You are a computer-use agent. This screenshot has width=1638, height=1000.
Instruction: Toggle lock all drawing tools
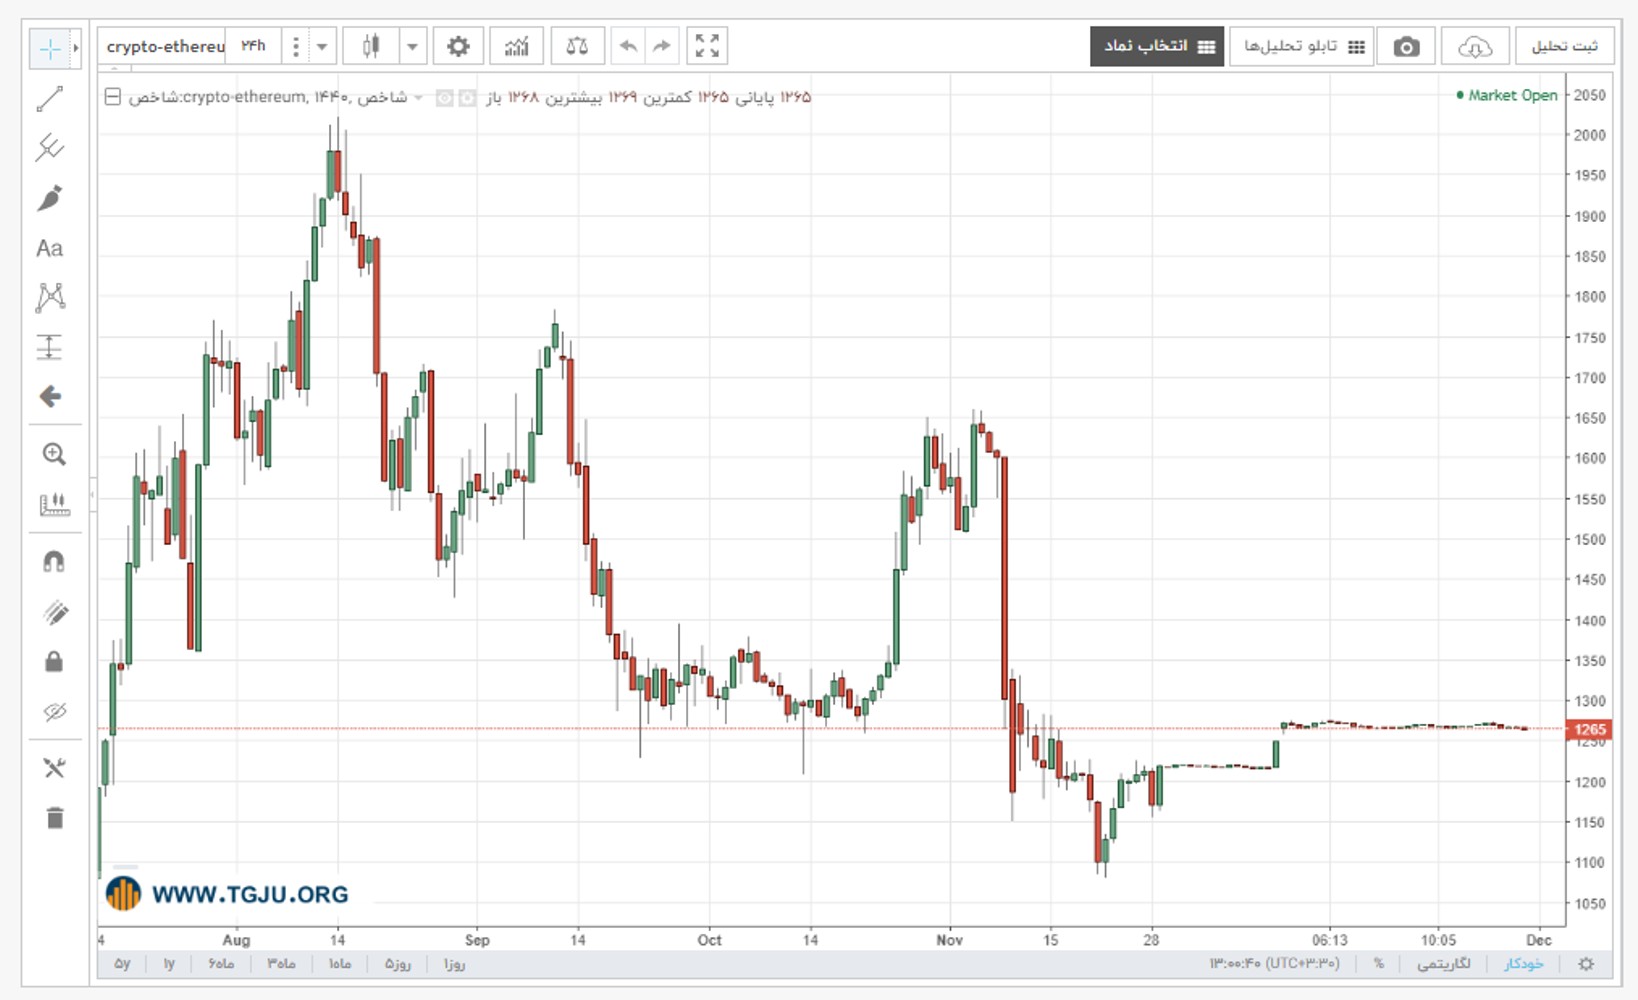click(x=54, y=661)
